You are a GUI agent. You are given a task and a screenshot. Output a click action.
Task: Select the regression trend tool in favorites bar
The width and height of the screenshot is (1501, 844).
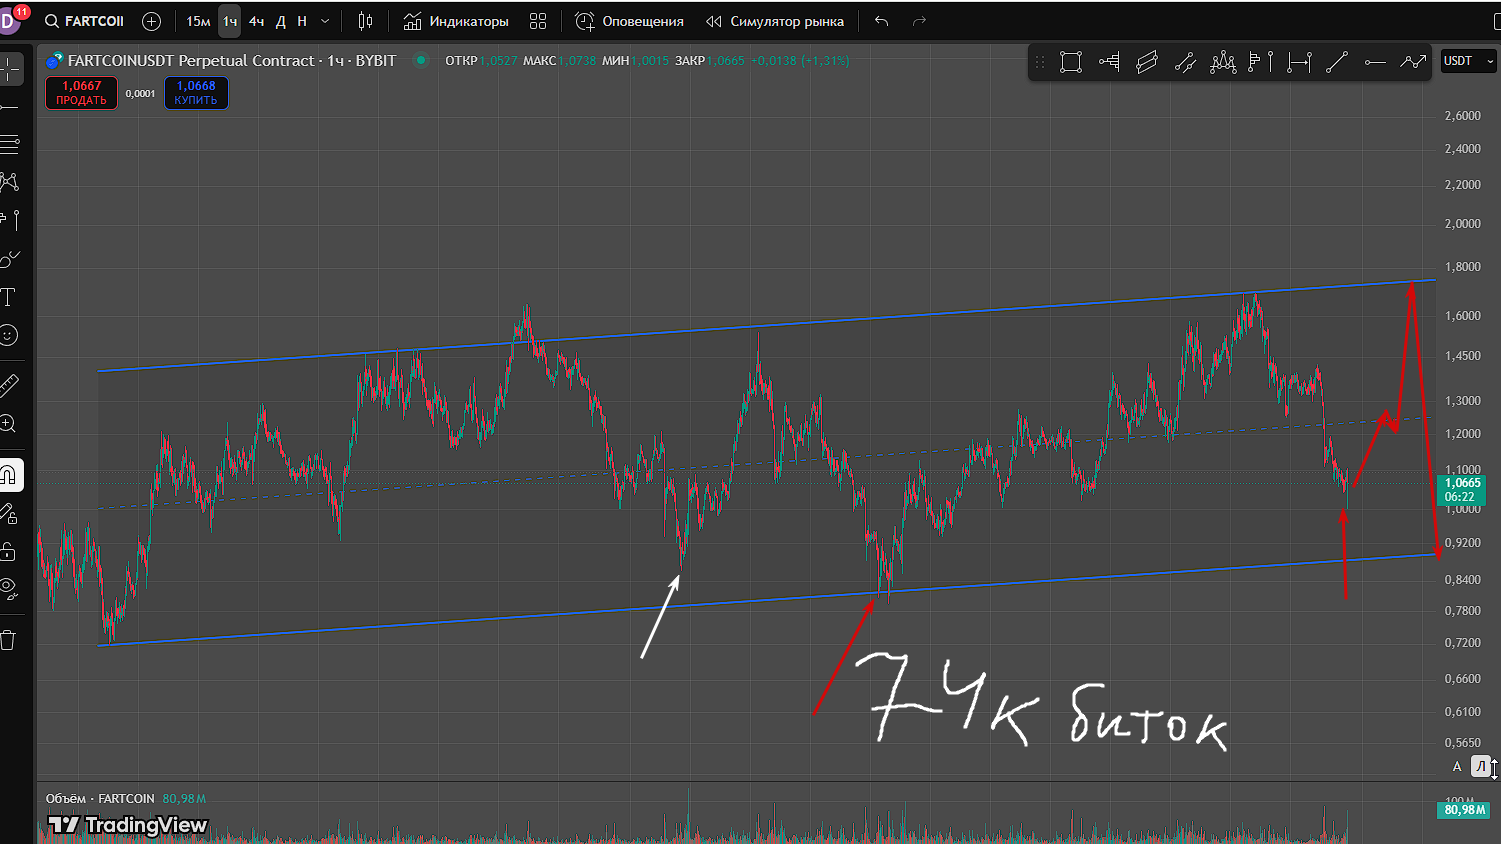[x=1185, y=62]
